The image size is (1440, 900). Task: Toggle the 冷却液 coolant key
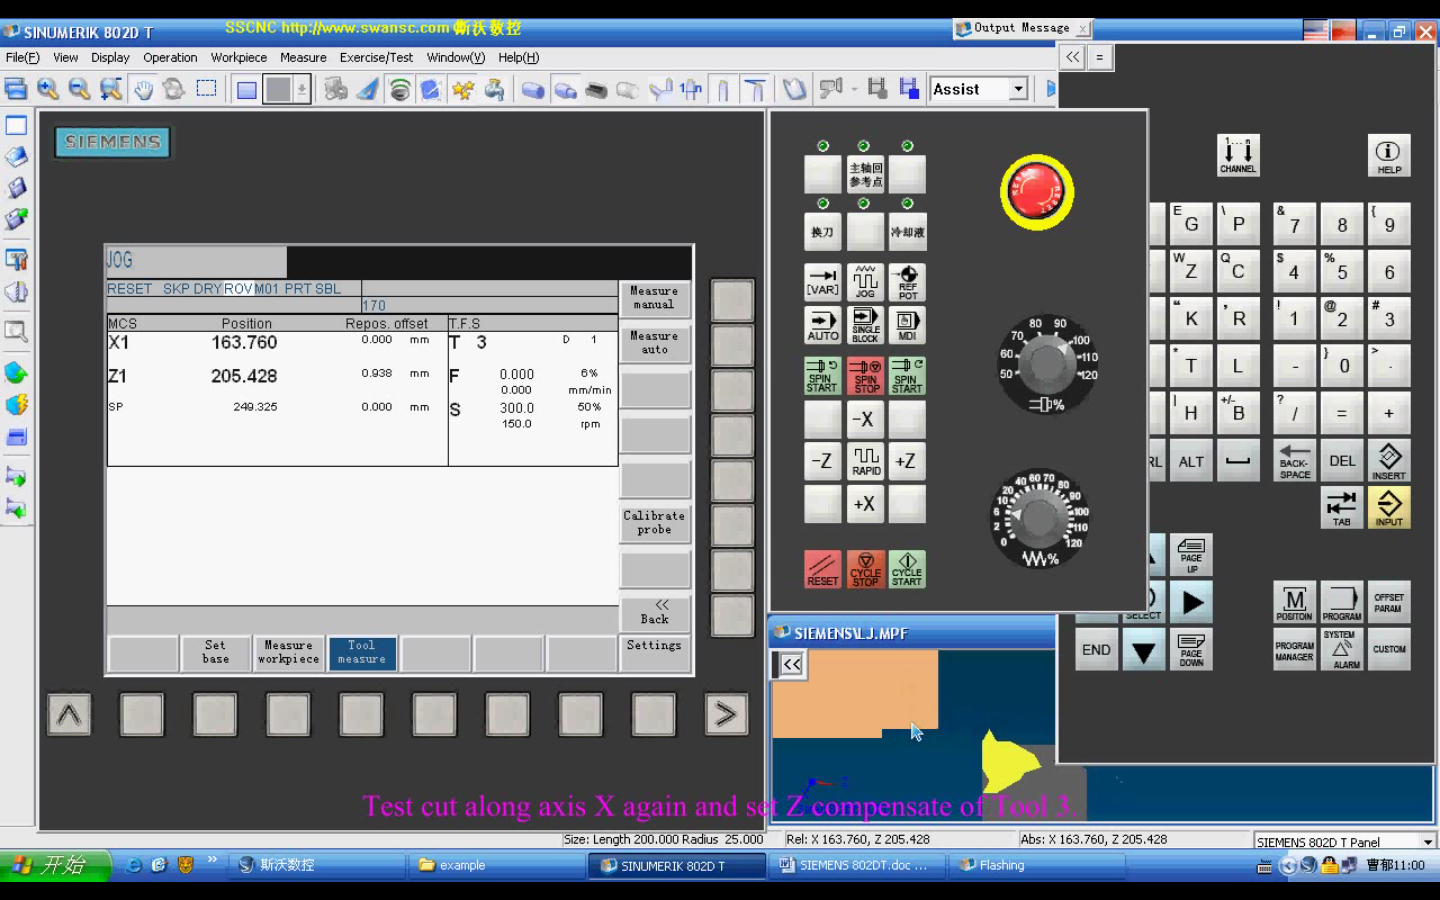907,232
